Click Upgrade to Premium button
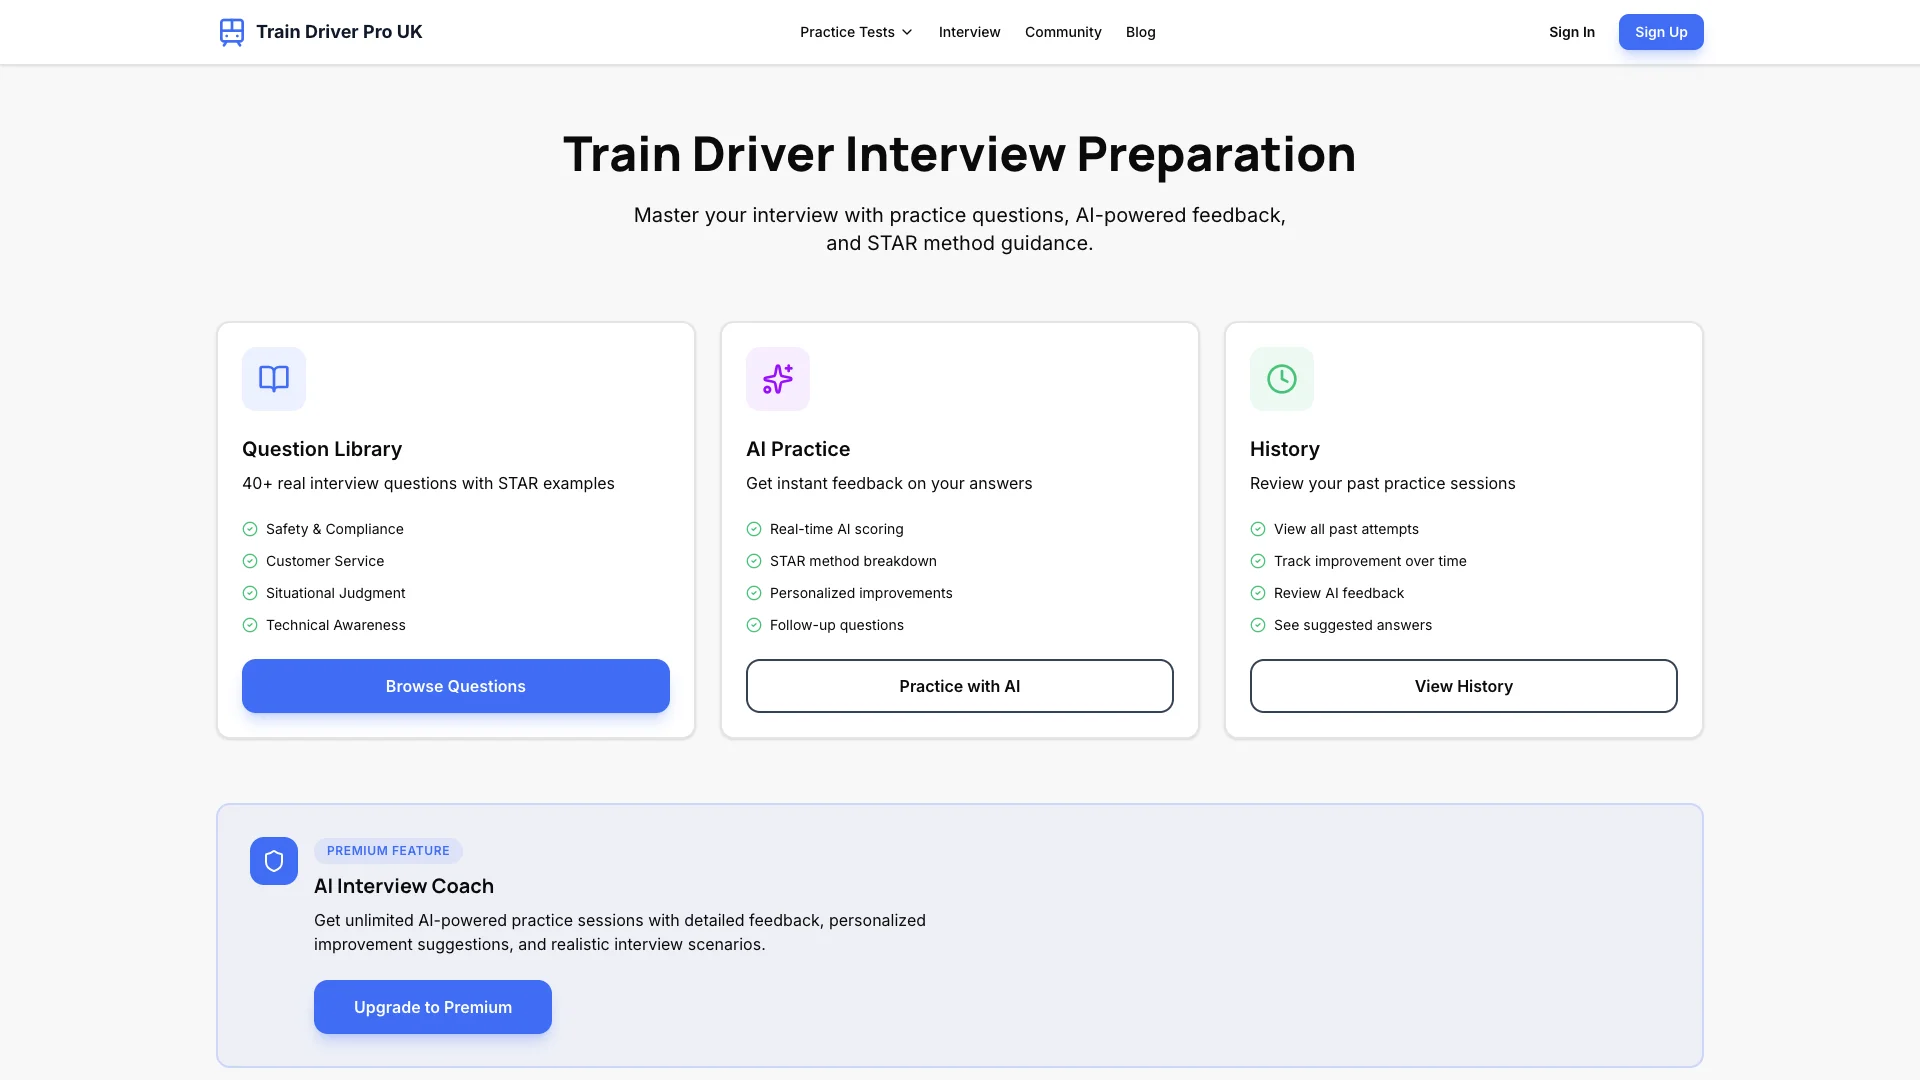The width and height of the screenshot is (1920, 1080). pos(432,1007)
